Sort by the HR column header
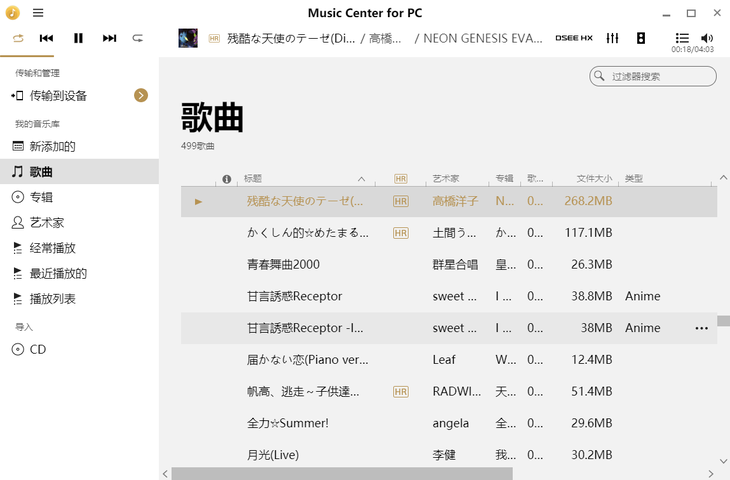 point(400,179)
